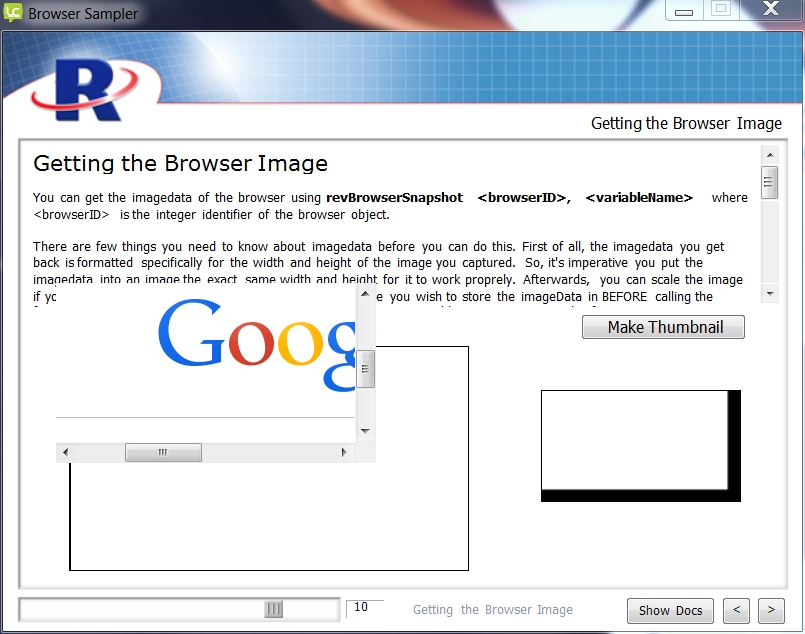Image resolution: width=805 pixels, height=634 pixels.
Task: Go to previous sample page arrow
Action: point(736,610)
